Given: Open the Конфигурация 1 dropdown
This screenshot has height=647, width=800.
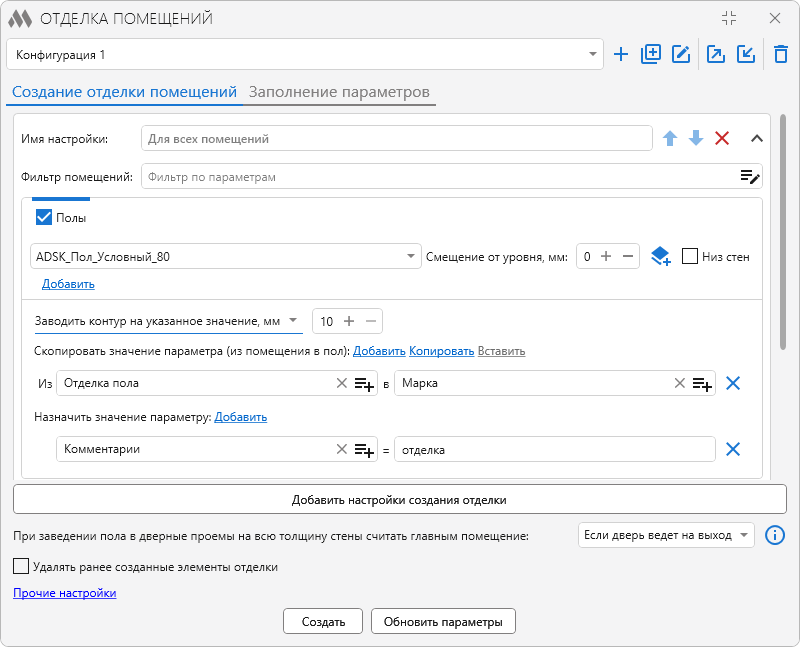Looking at the screenshot, I should coord(305,54).
